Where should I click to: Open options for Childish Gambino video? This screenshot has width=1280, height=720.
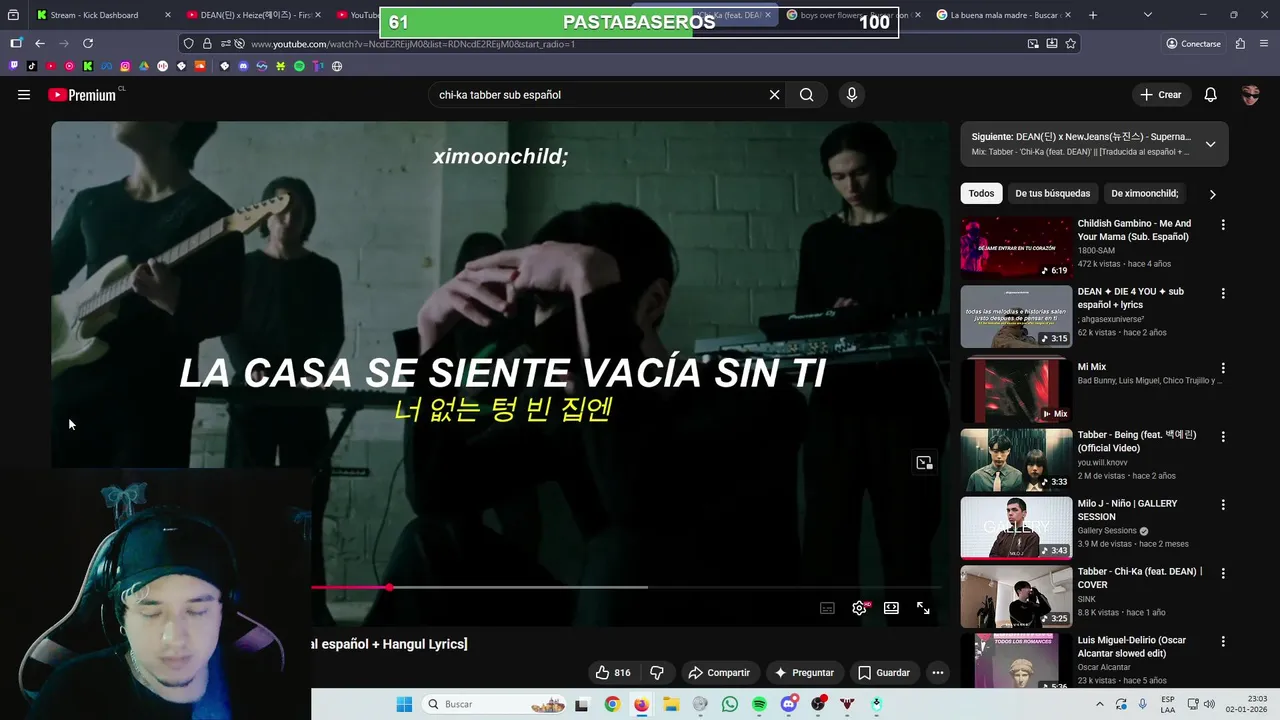point(1222,225)
